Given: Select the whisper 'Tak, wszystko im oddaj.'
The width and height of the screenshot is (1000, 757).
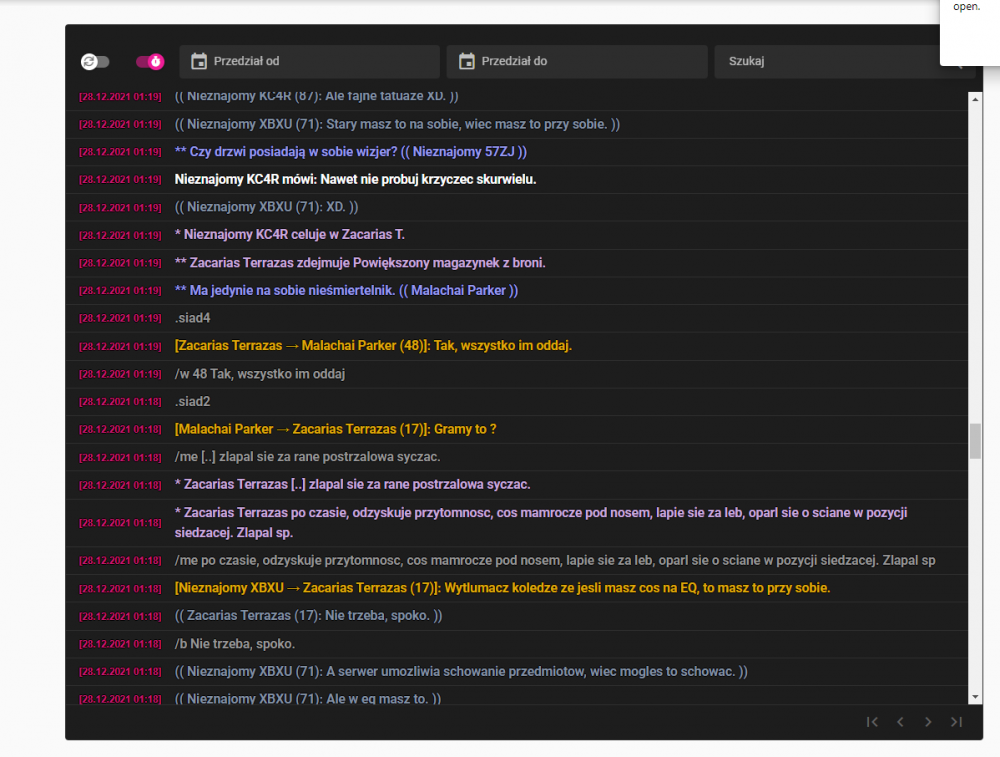Looking at the screenshot, I should [x=373, y=346].
